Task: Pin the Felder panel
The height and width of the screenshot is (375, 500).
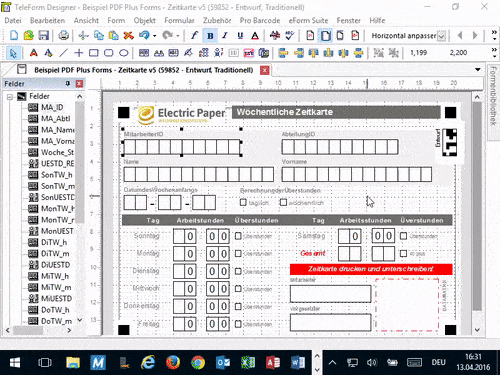Action: click(68, 83)
